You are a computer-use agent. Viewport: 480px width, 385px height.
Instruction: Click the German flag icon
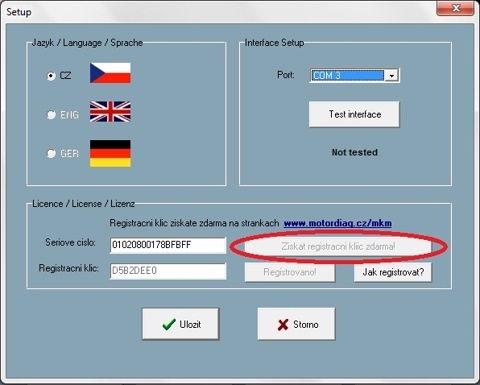pyautogui.click(x=110, y=153)
